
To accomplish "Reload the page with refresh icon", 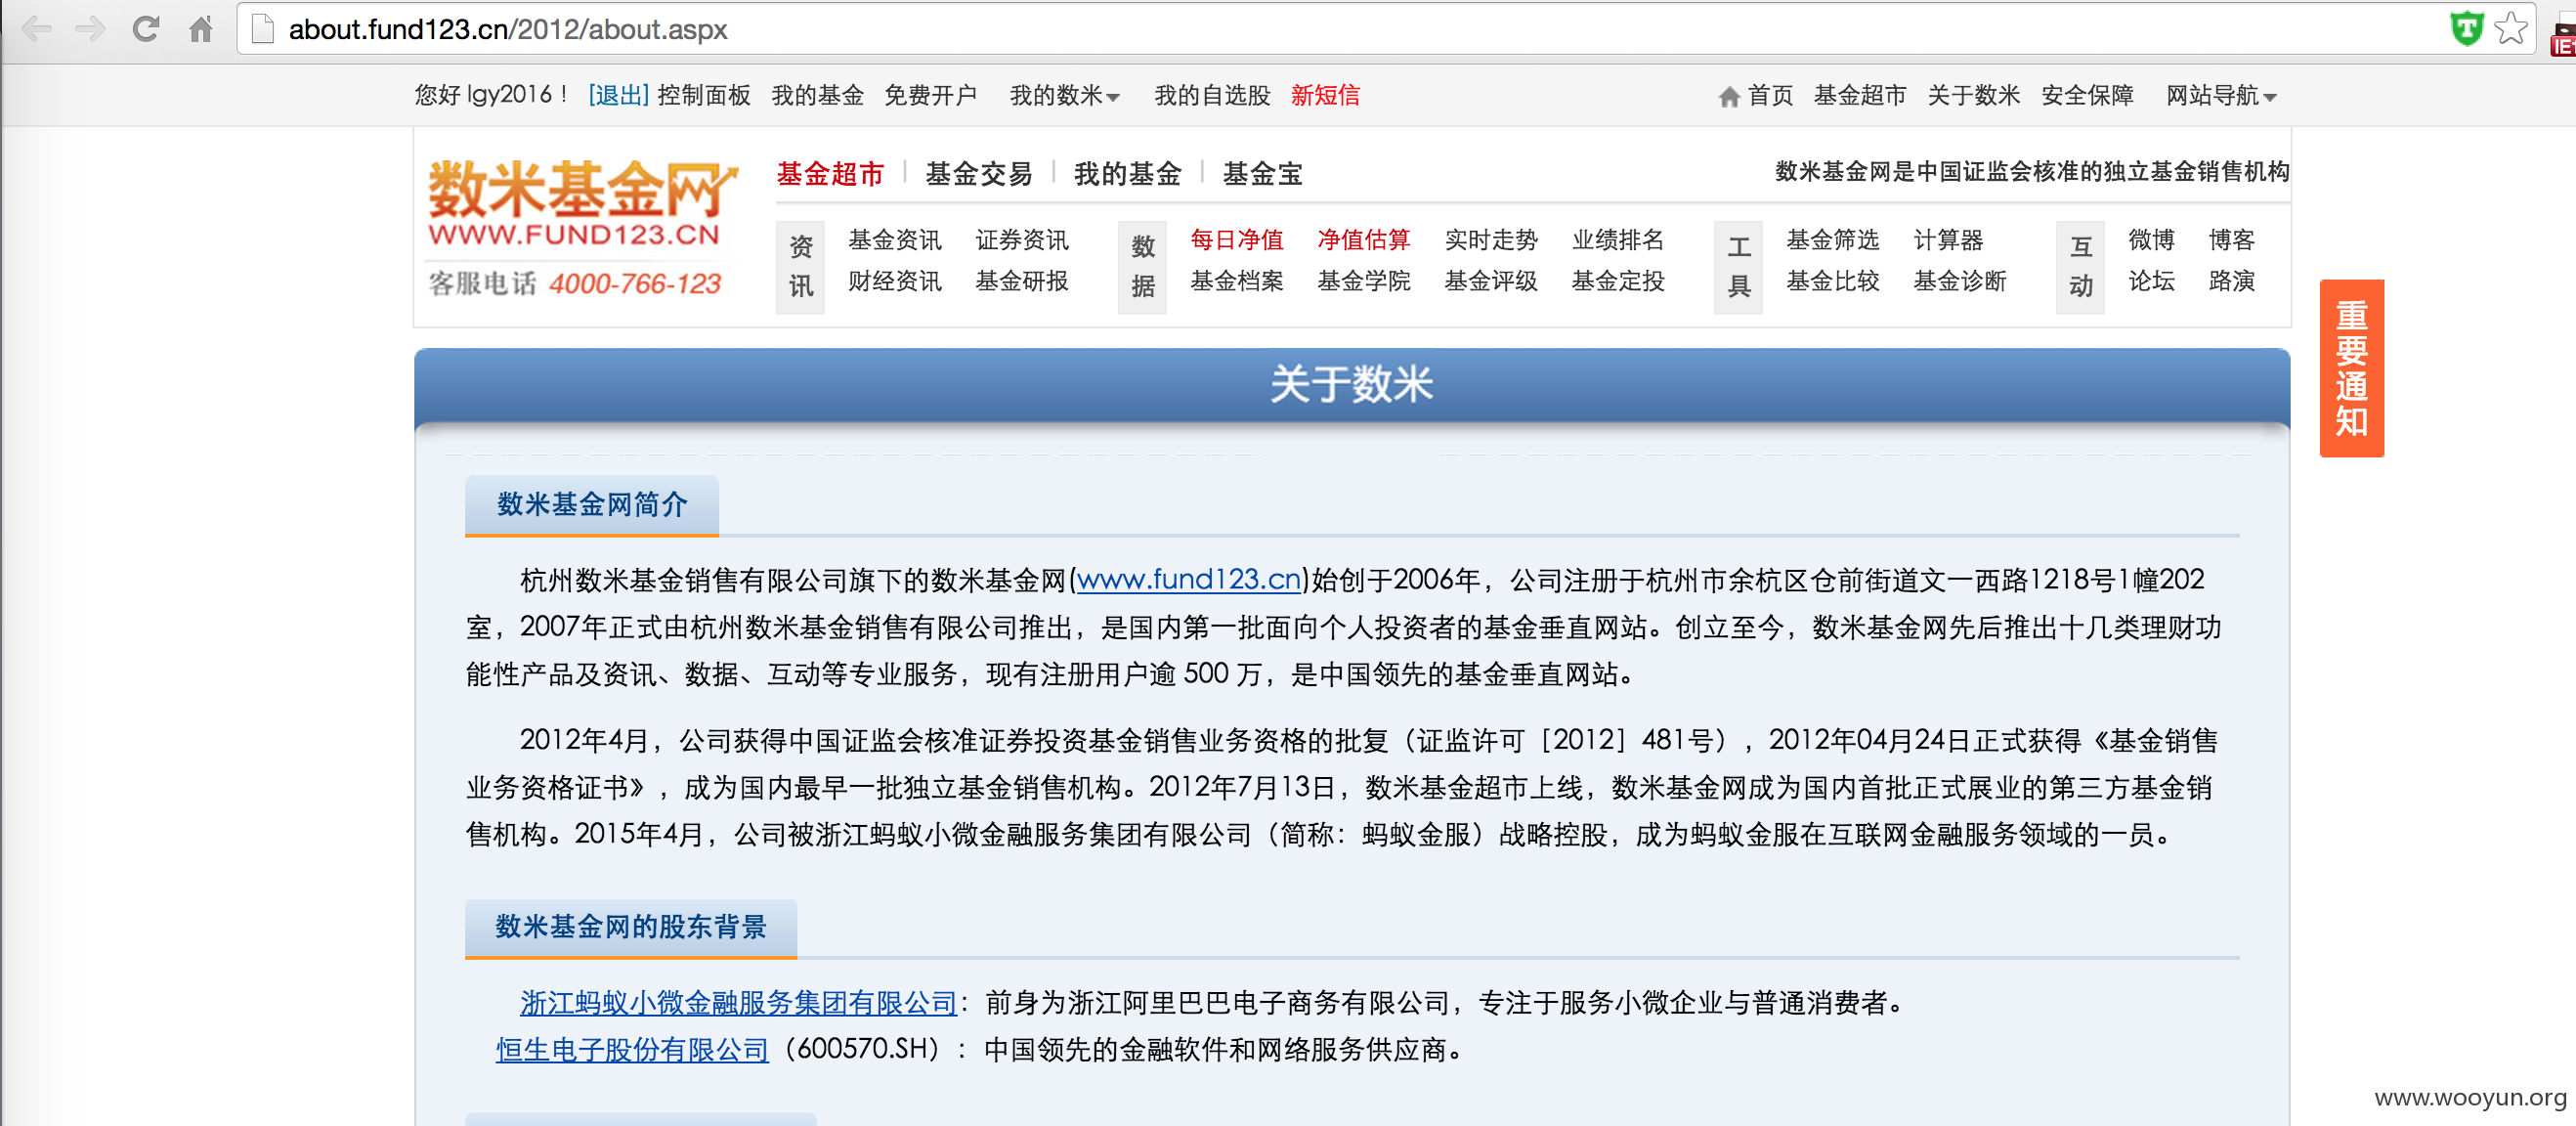I will [146, 29].
